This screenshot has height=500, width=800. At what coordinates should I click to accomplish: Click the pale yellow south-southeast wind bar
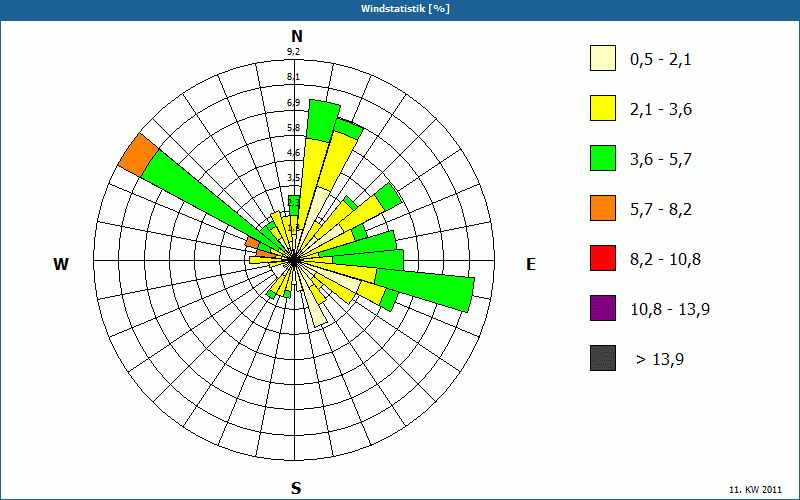pyautogui.click(x=315, y=309)
